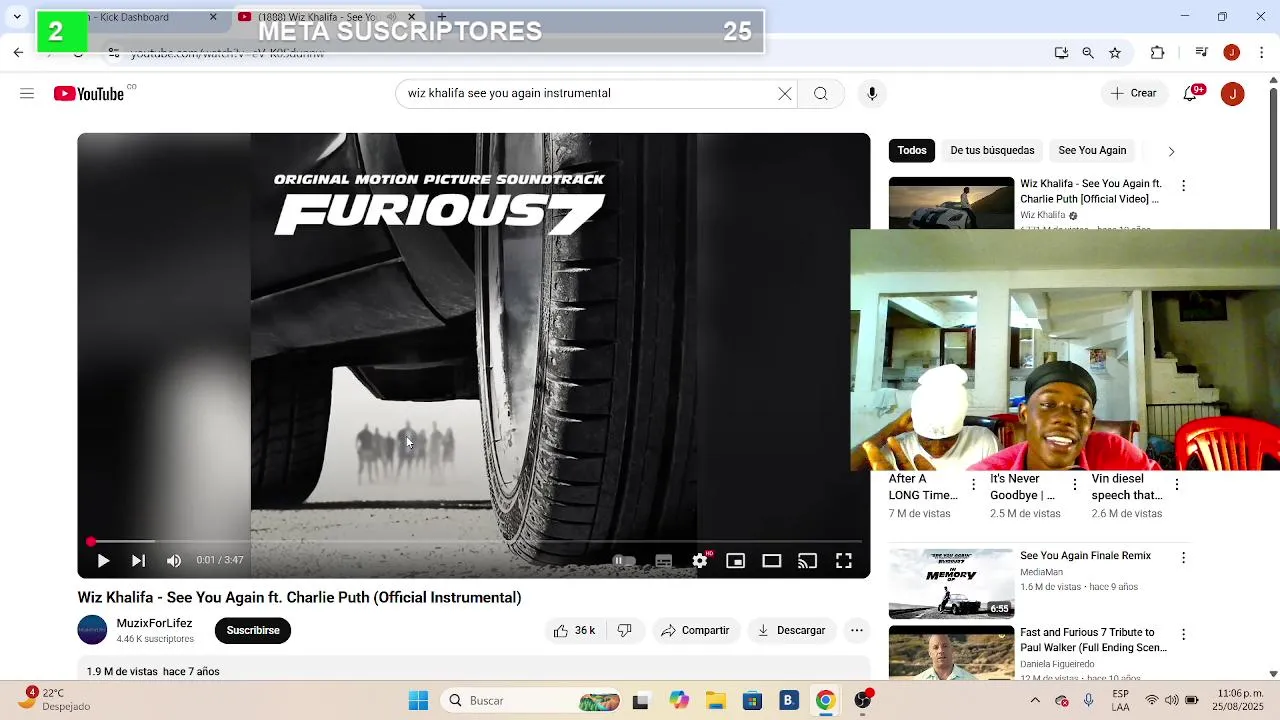
Task: Open options for See You Again Finale Remix
Action: pyautogui.click(x=1184, y=558)
